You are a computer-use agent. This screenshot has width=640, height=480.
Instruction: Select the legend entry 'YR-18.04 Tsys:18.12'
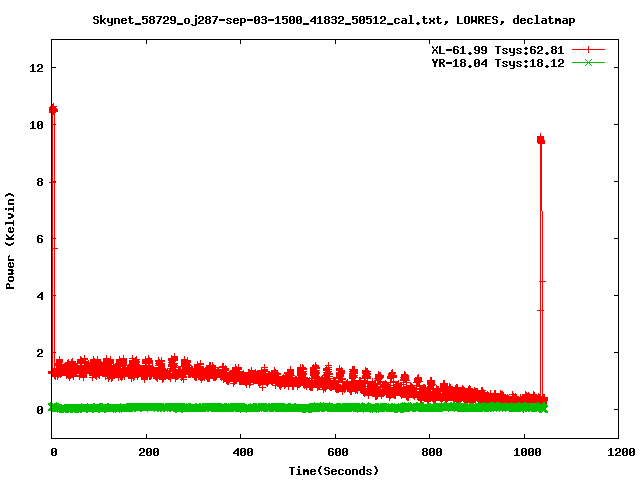(x=498, y=63)
